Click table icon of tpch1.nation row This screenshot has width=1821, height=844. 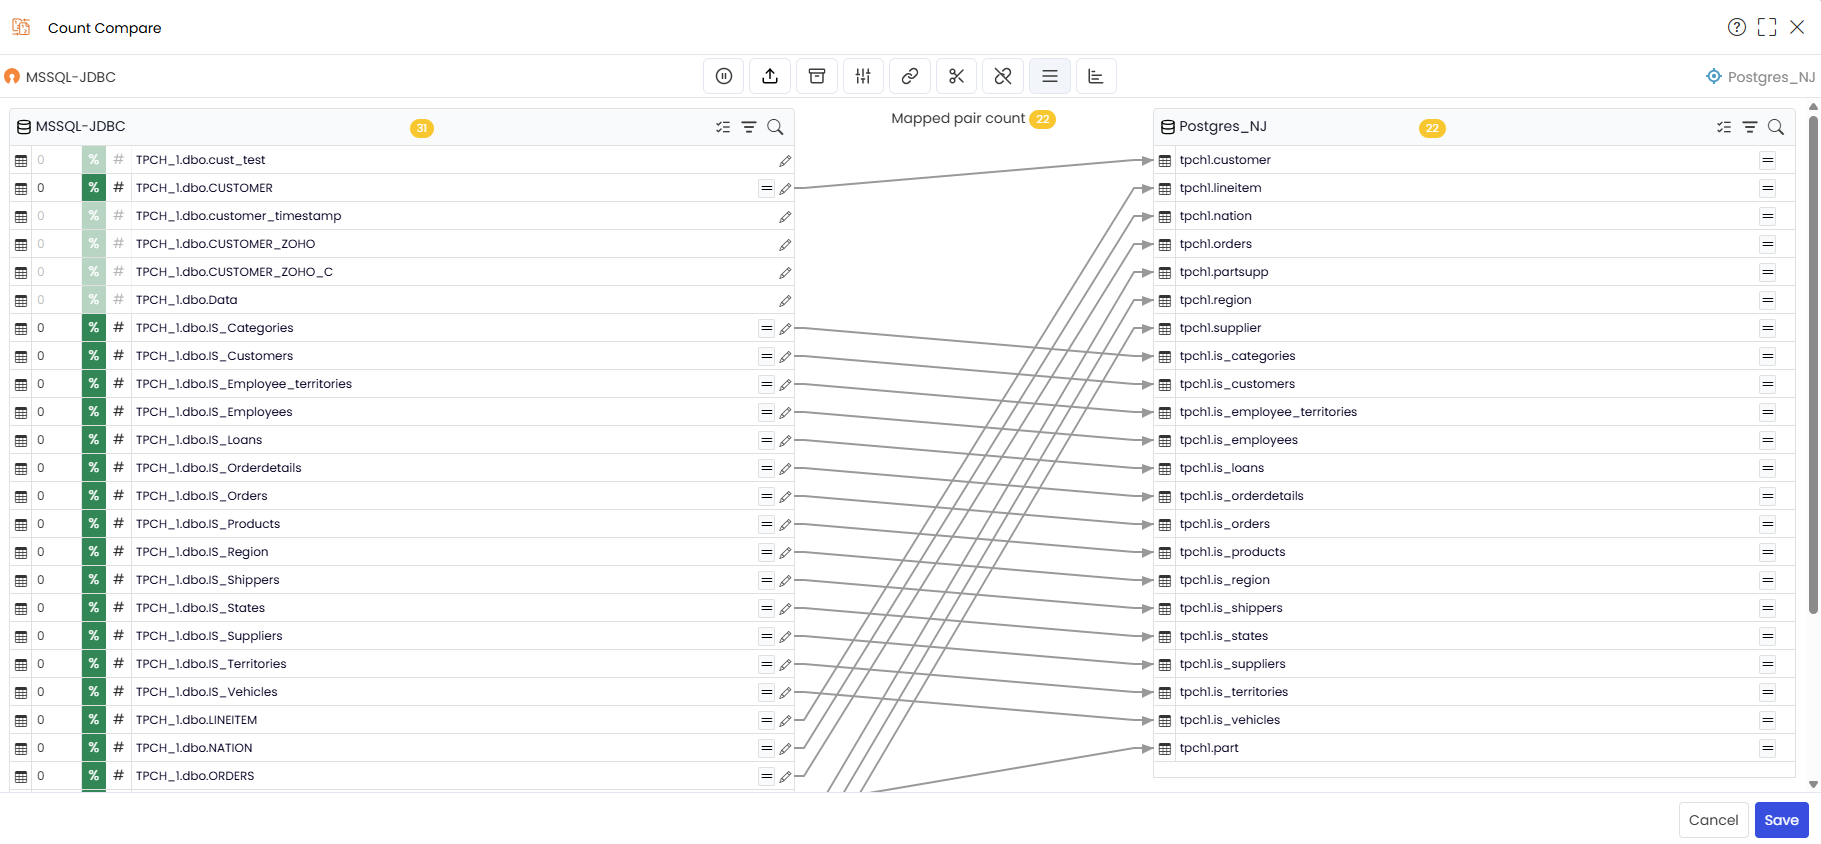click(x=1165, y=216)
